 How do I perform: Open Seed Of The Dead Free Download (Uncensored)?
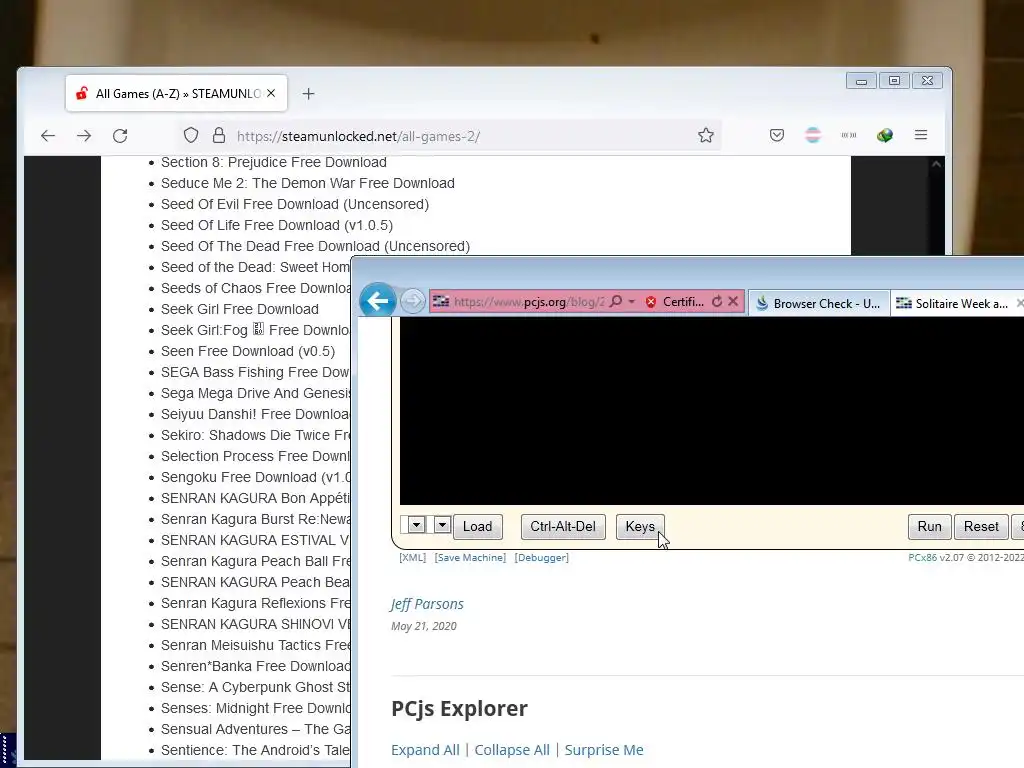pos(315,246)
